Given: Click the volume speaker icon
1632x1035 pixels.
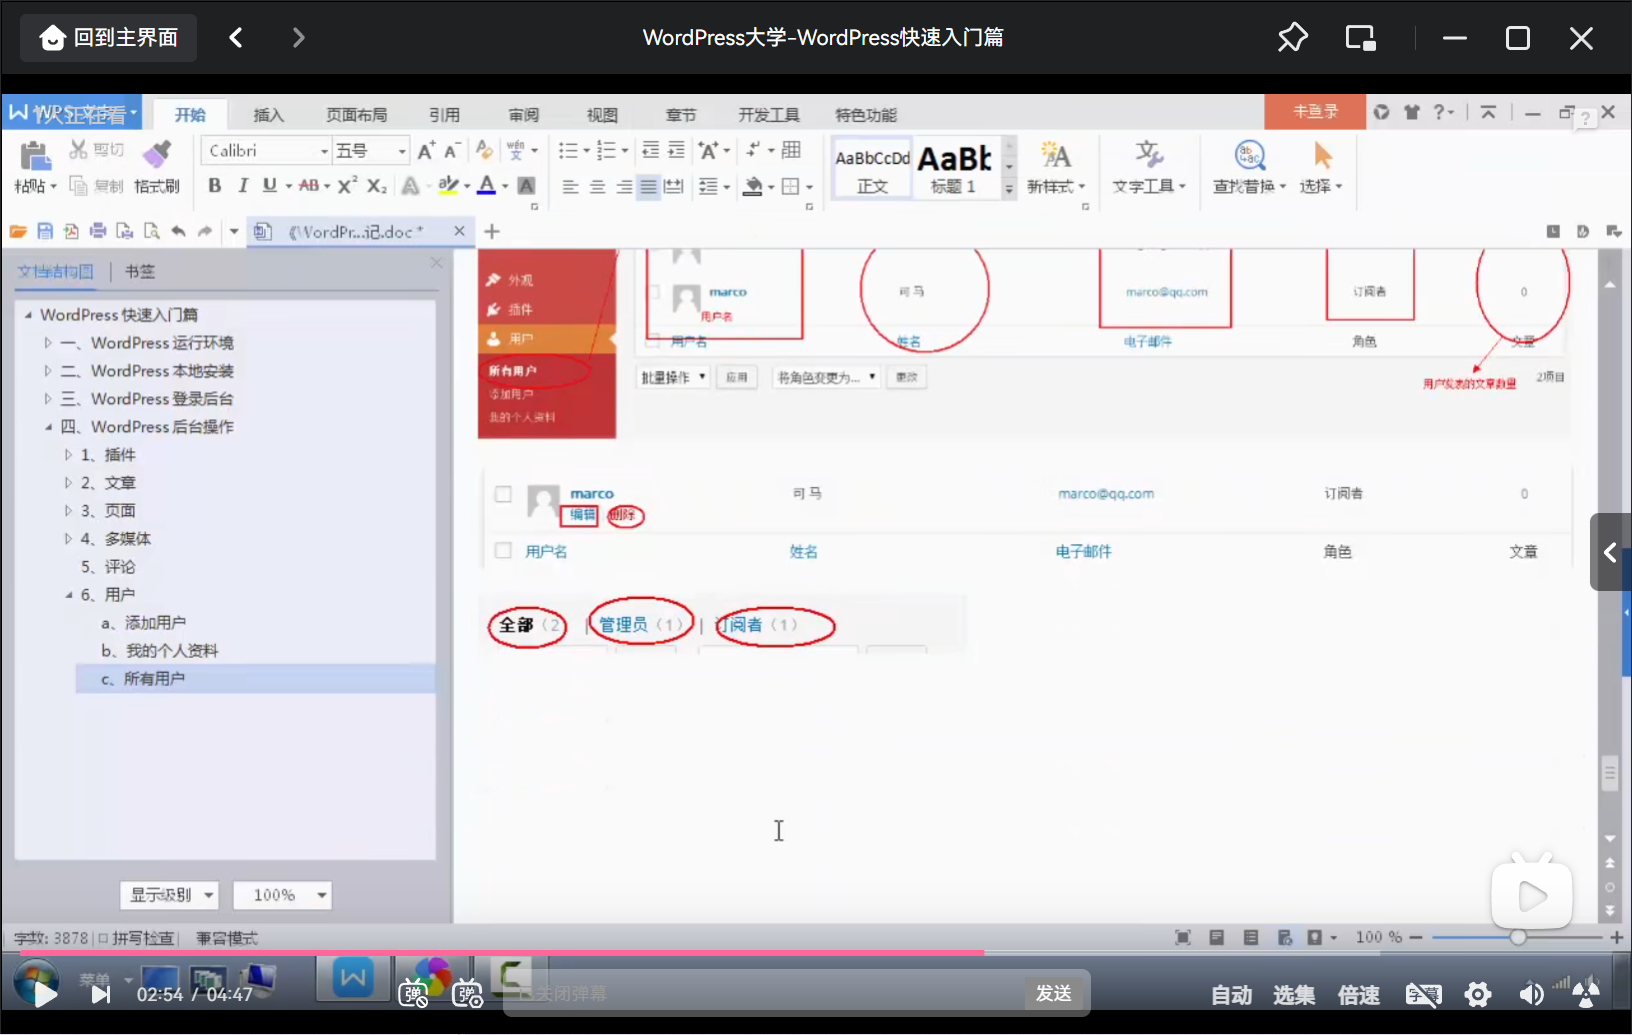Looking at the screenshot, I should 1531,994.
